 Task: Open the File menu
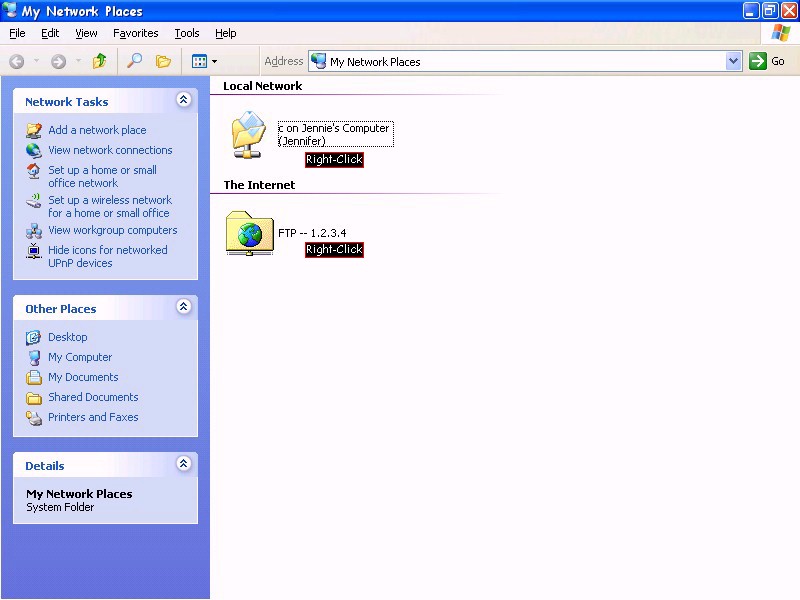[17, 33]
